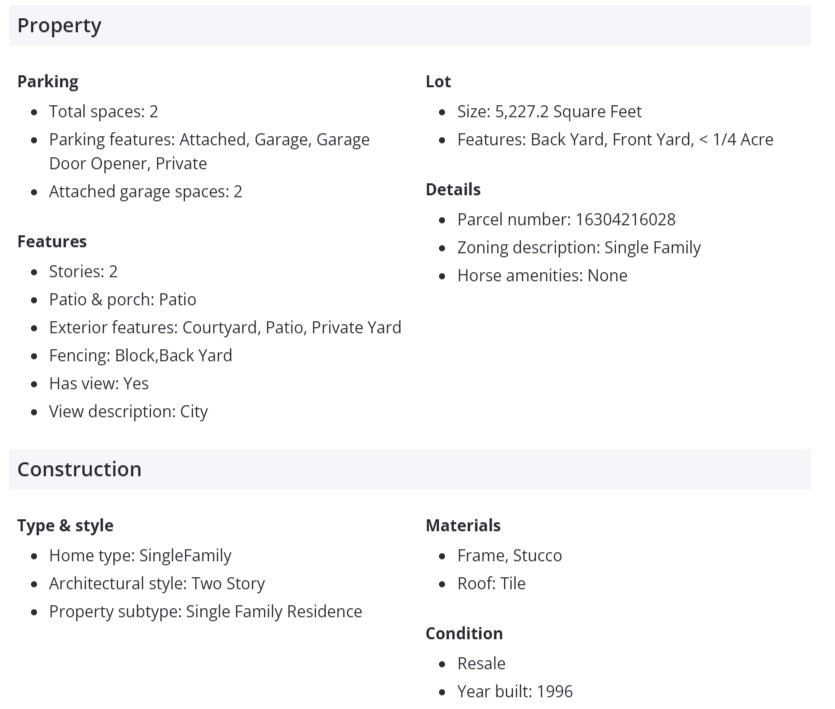The height and width of the screenshot is (709, 835).
Task: Click the Roof: Tile item
Action: (x=491, y=584)
